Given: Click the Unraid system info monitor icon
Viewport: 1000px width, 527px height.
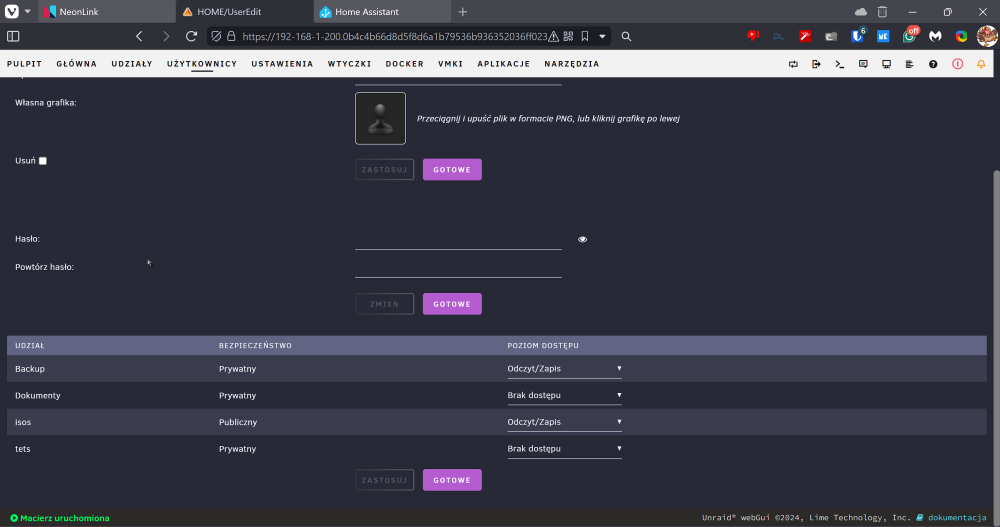Looking at the screenshot, I should pos(886,64).
